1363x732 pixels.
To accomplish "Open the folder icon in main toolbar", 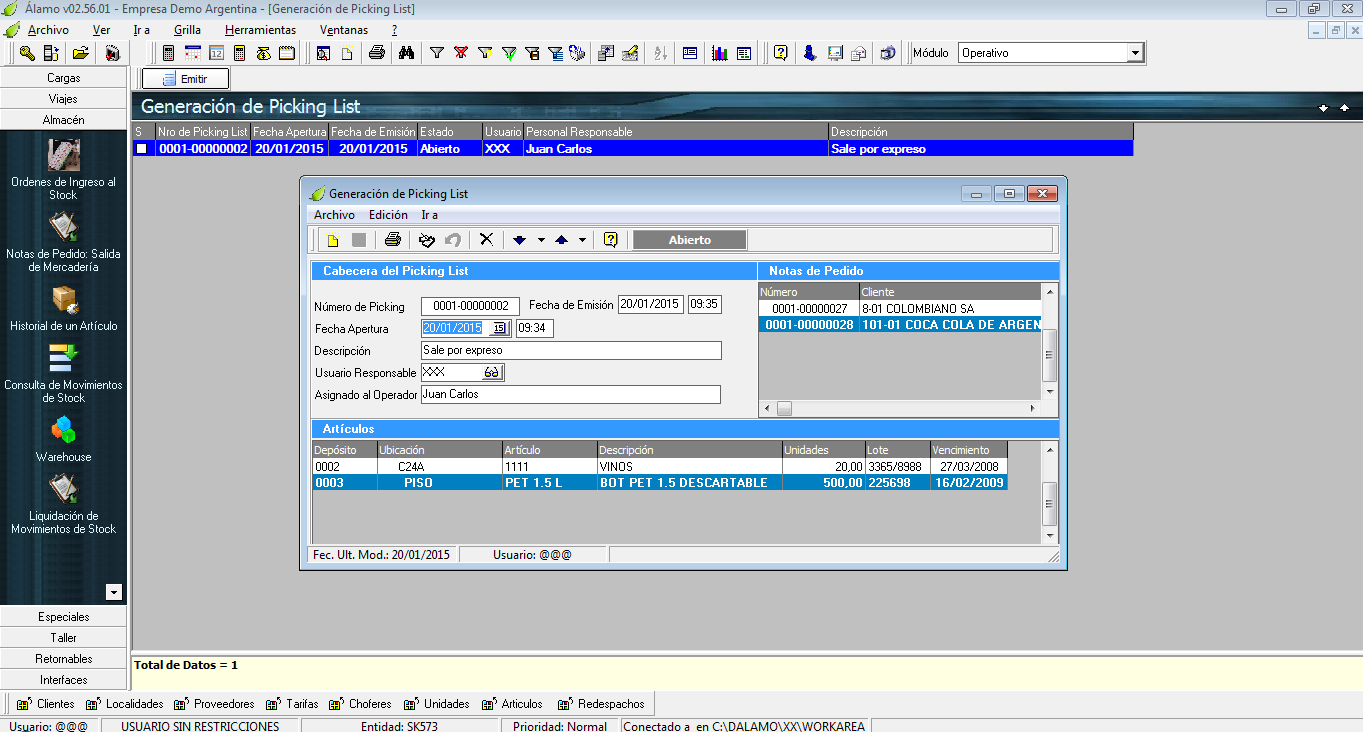I will pos(80,53).
